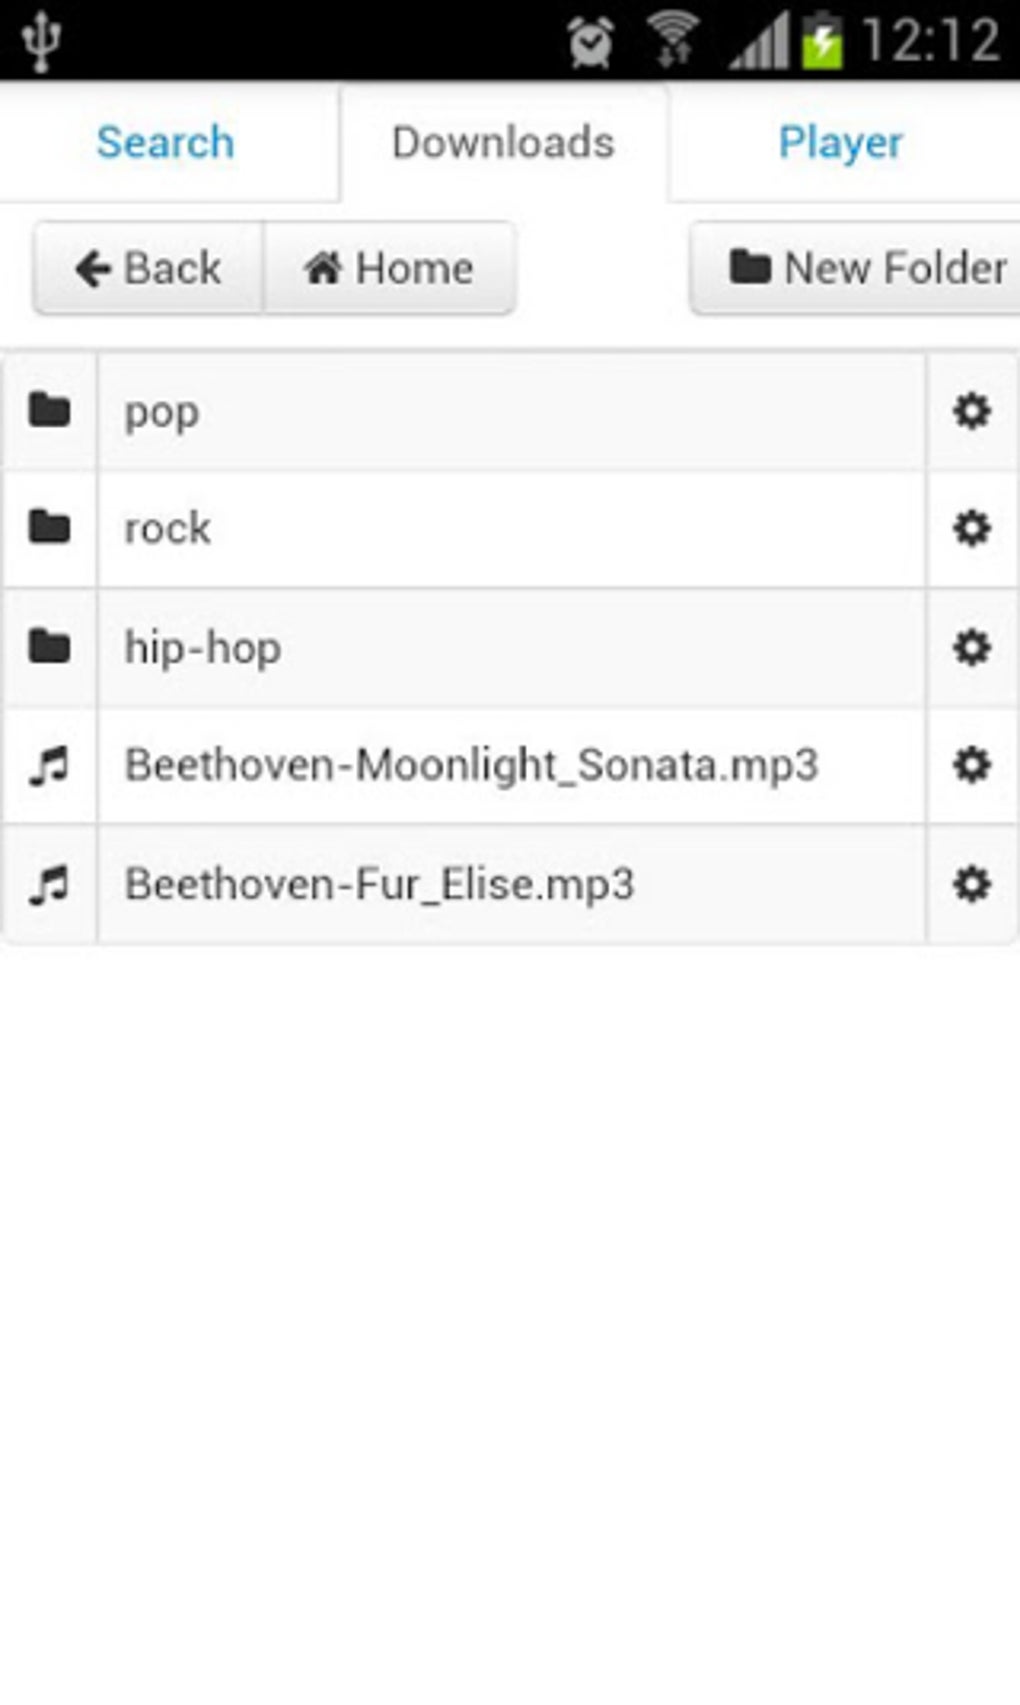Click gear icon beside Moonlight Sonata file

click(x=971, y=765)
